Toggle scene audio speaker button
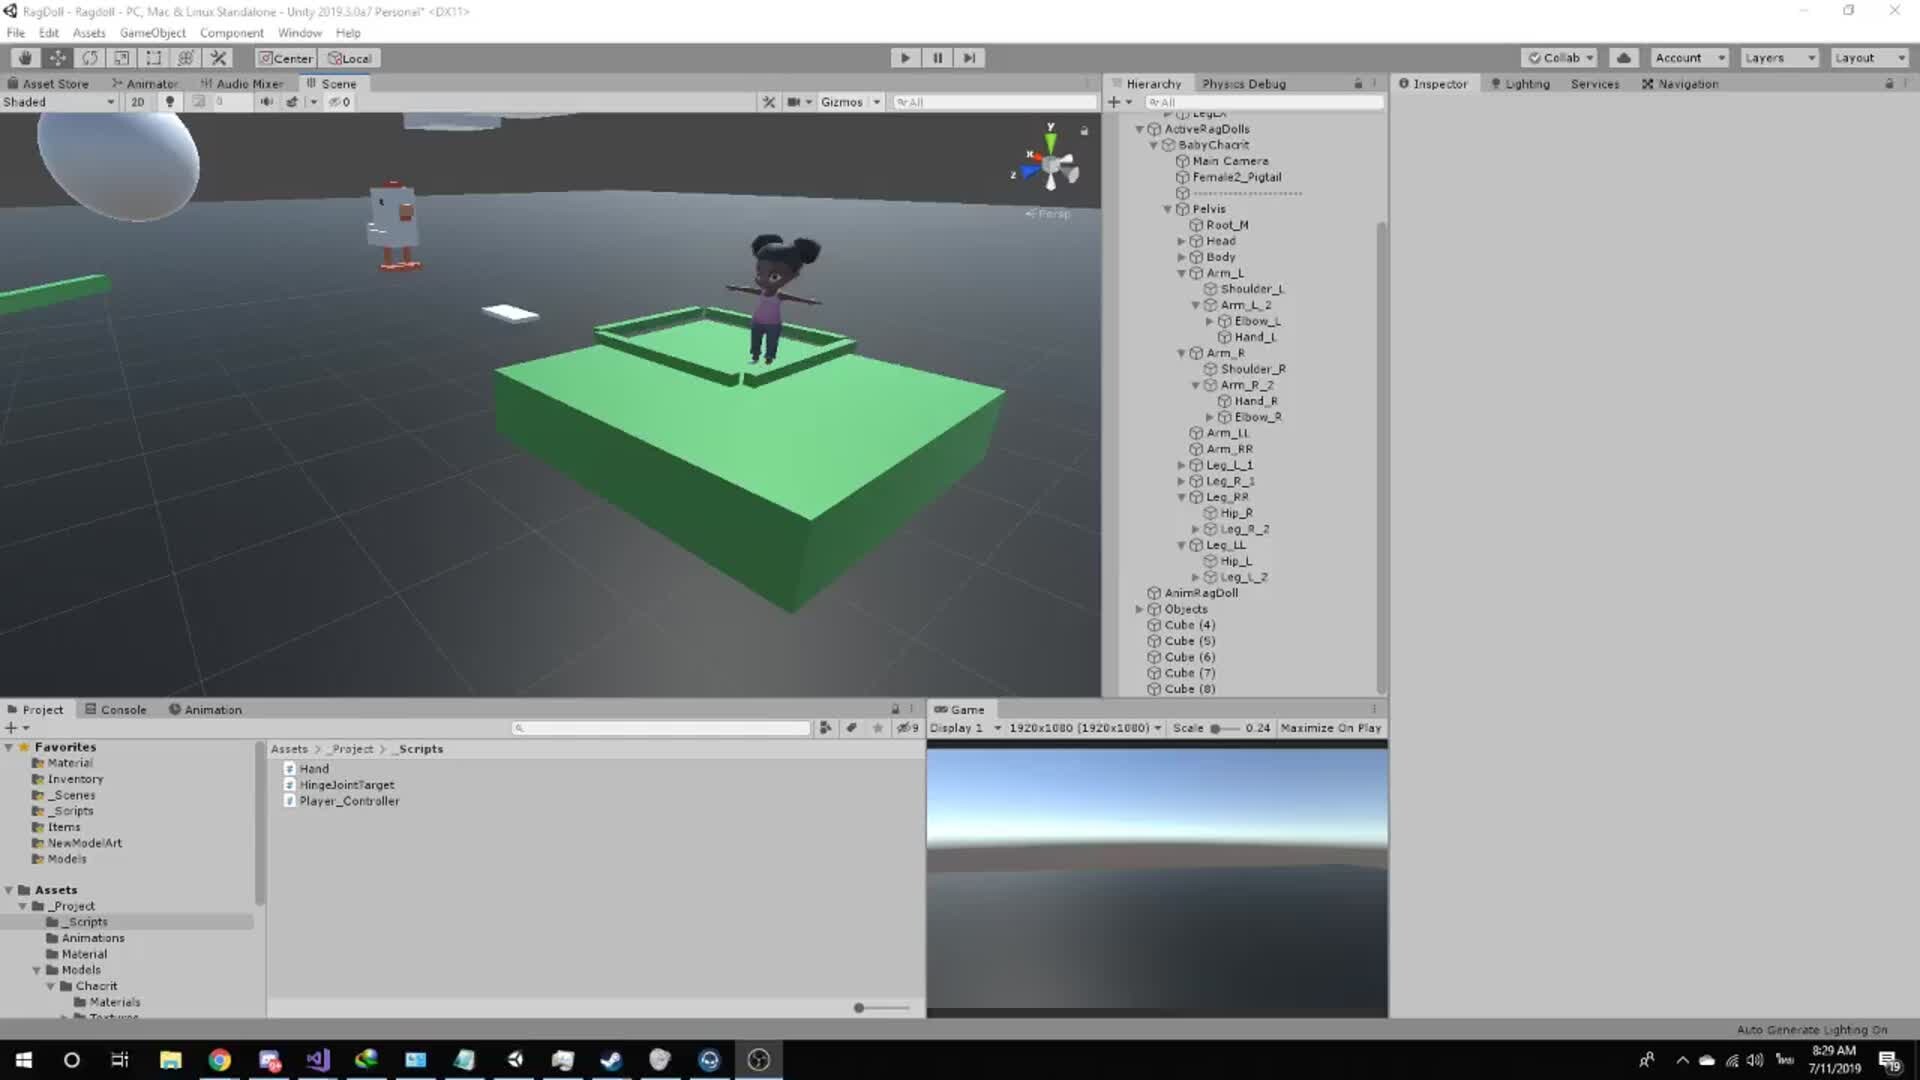1920x1080 pixels. tap(266, 102)
